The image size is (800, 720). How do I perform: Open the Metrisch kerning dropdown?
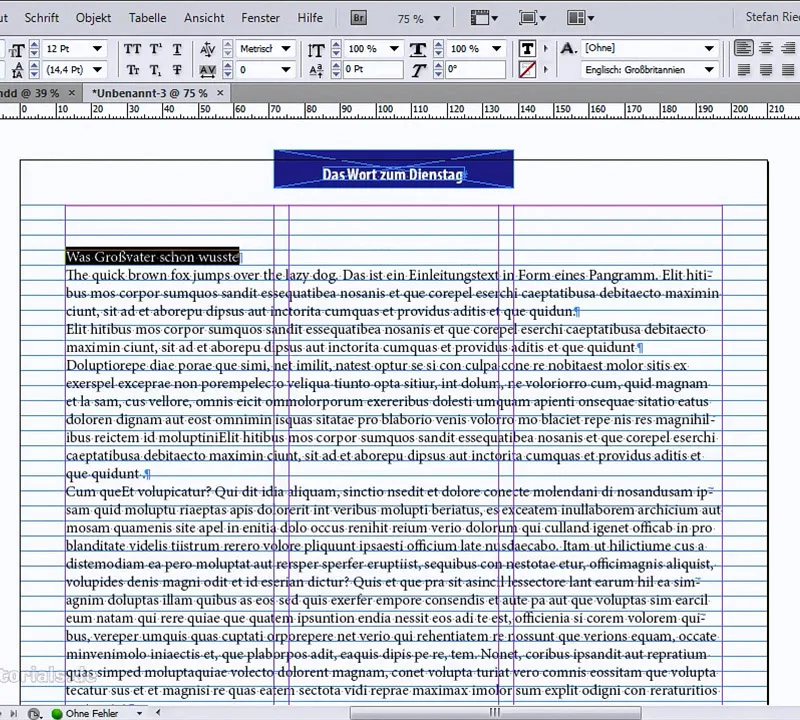(x=286, y=49)
